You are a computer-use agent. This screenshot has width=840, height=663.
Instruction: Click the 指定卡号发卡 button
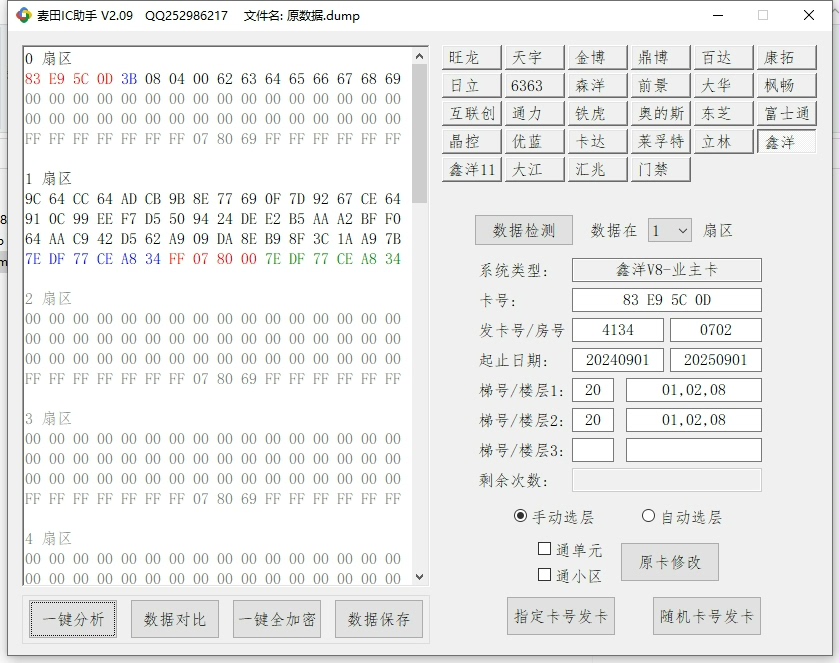[x=561, y=616]
